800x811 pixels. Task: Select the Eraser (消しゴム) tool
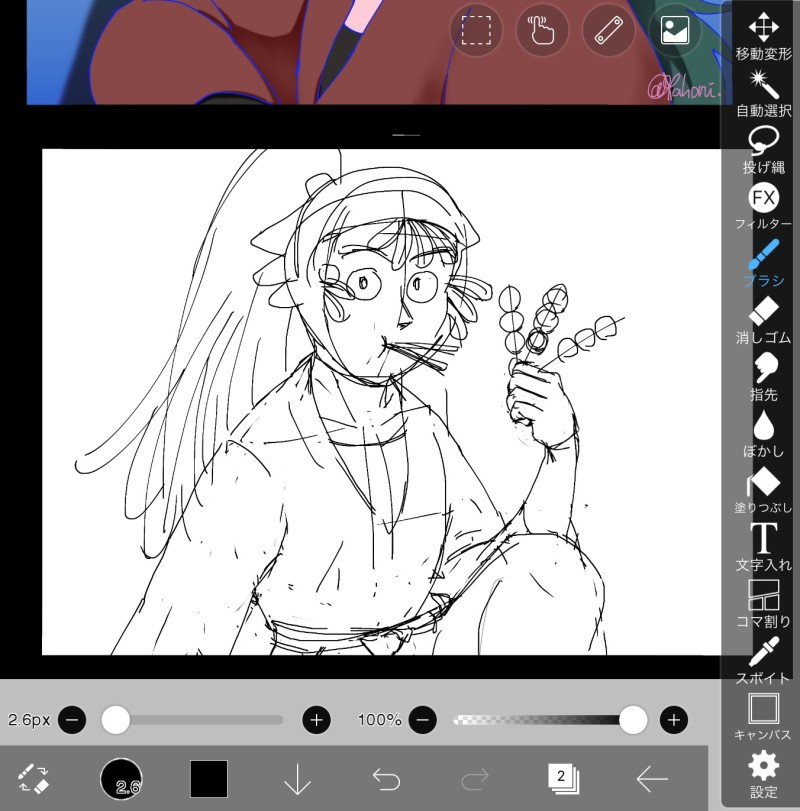[763, 321]
